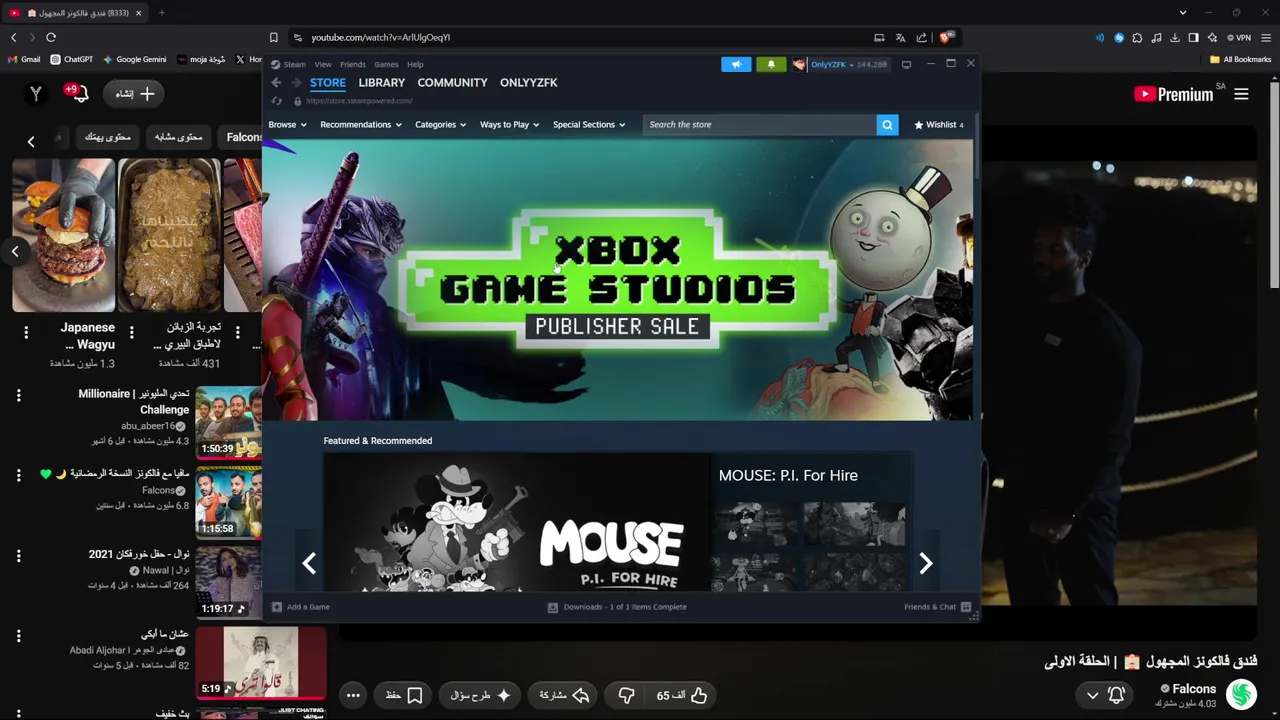Click the browser back arrow
This screenshot has height=720, width=1280.
tap(13, 37)
